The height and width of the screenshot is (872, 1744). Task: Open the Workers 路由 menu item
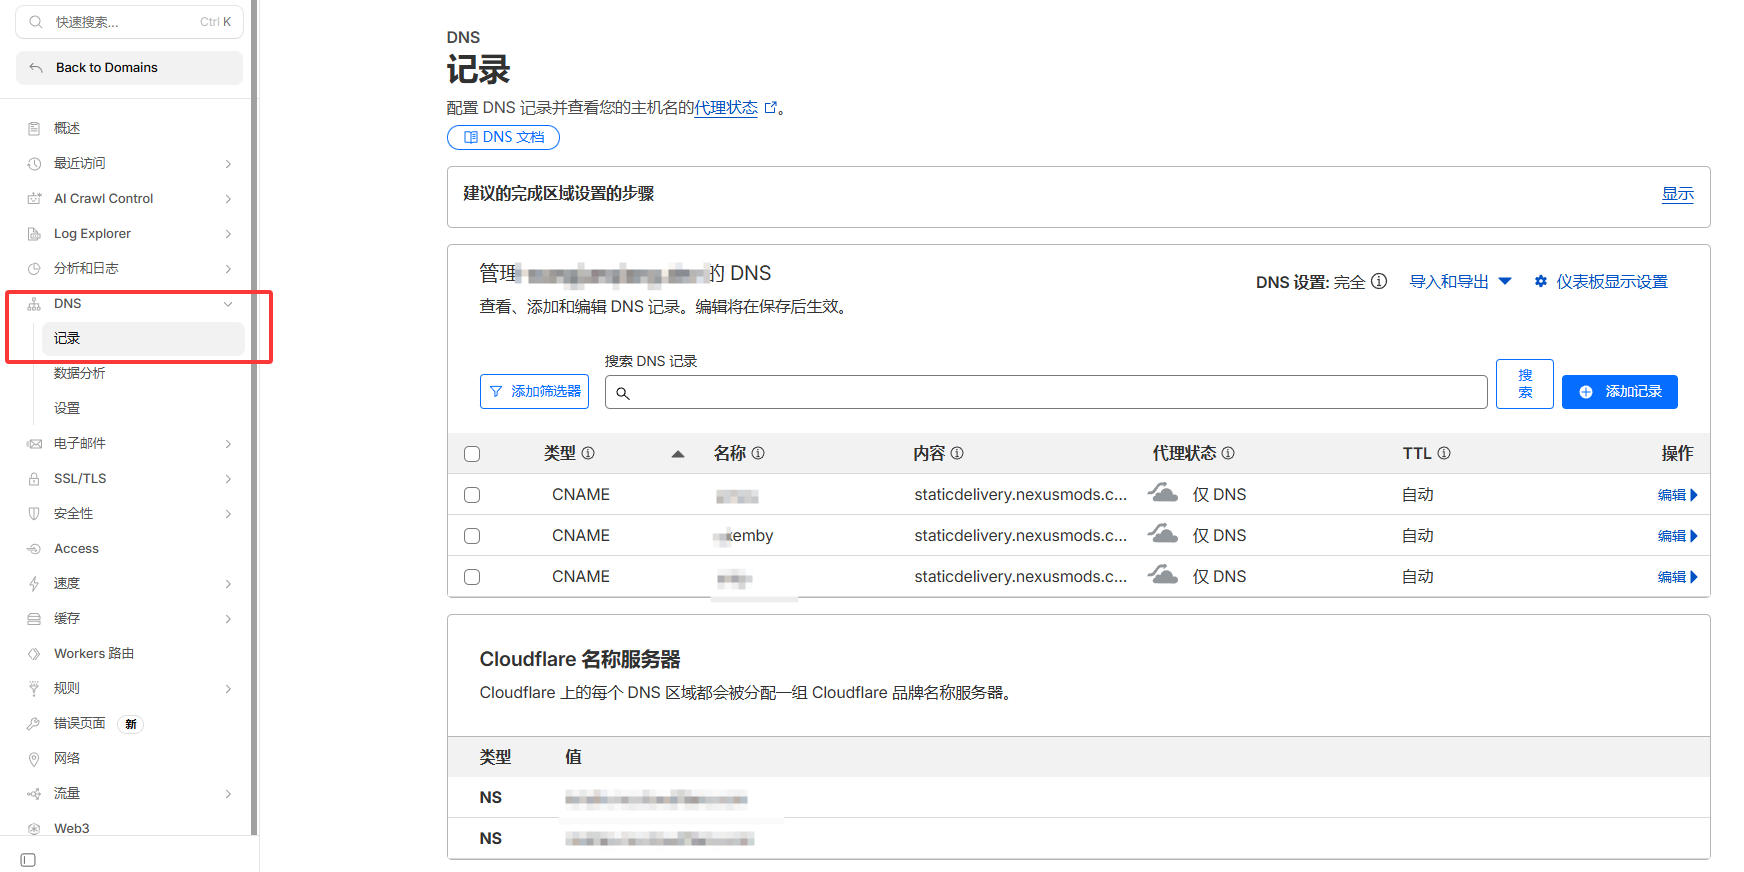94,653
